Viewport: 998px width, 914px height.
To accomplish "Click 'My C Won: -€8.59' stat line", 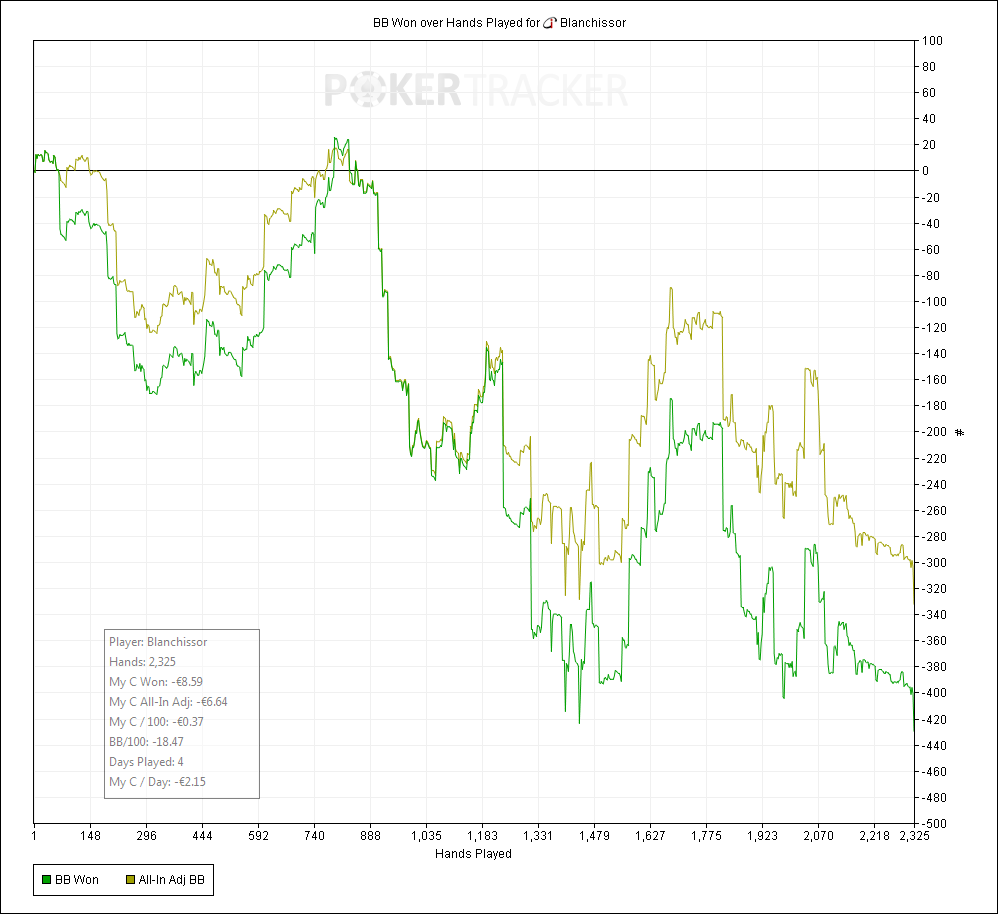I will pos(156,682).
